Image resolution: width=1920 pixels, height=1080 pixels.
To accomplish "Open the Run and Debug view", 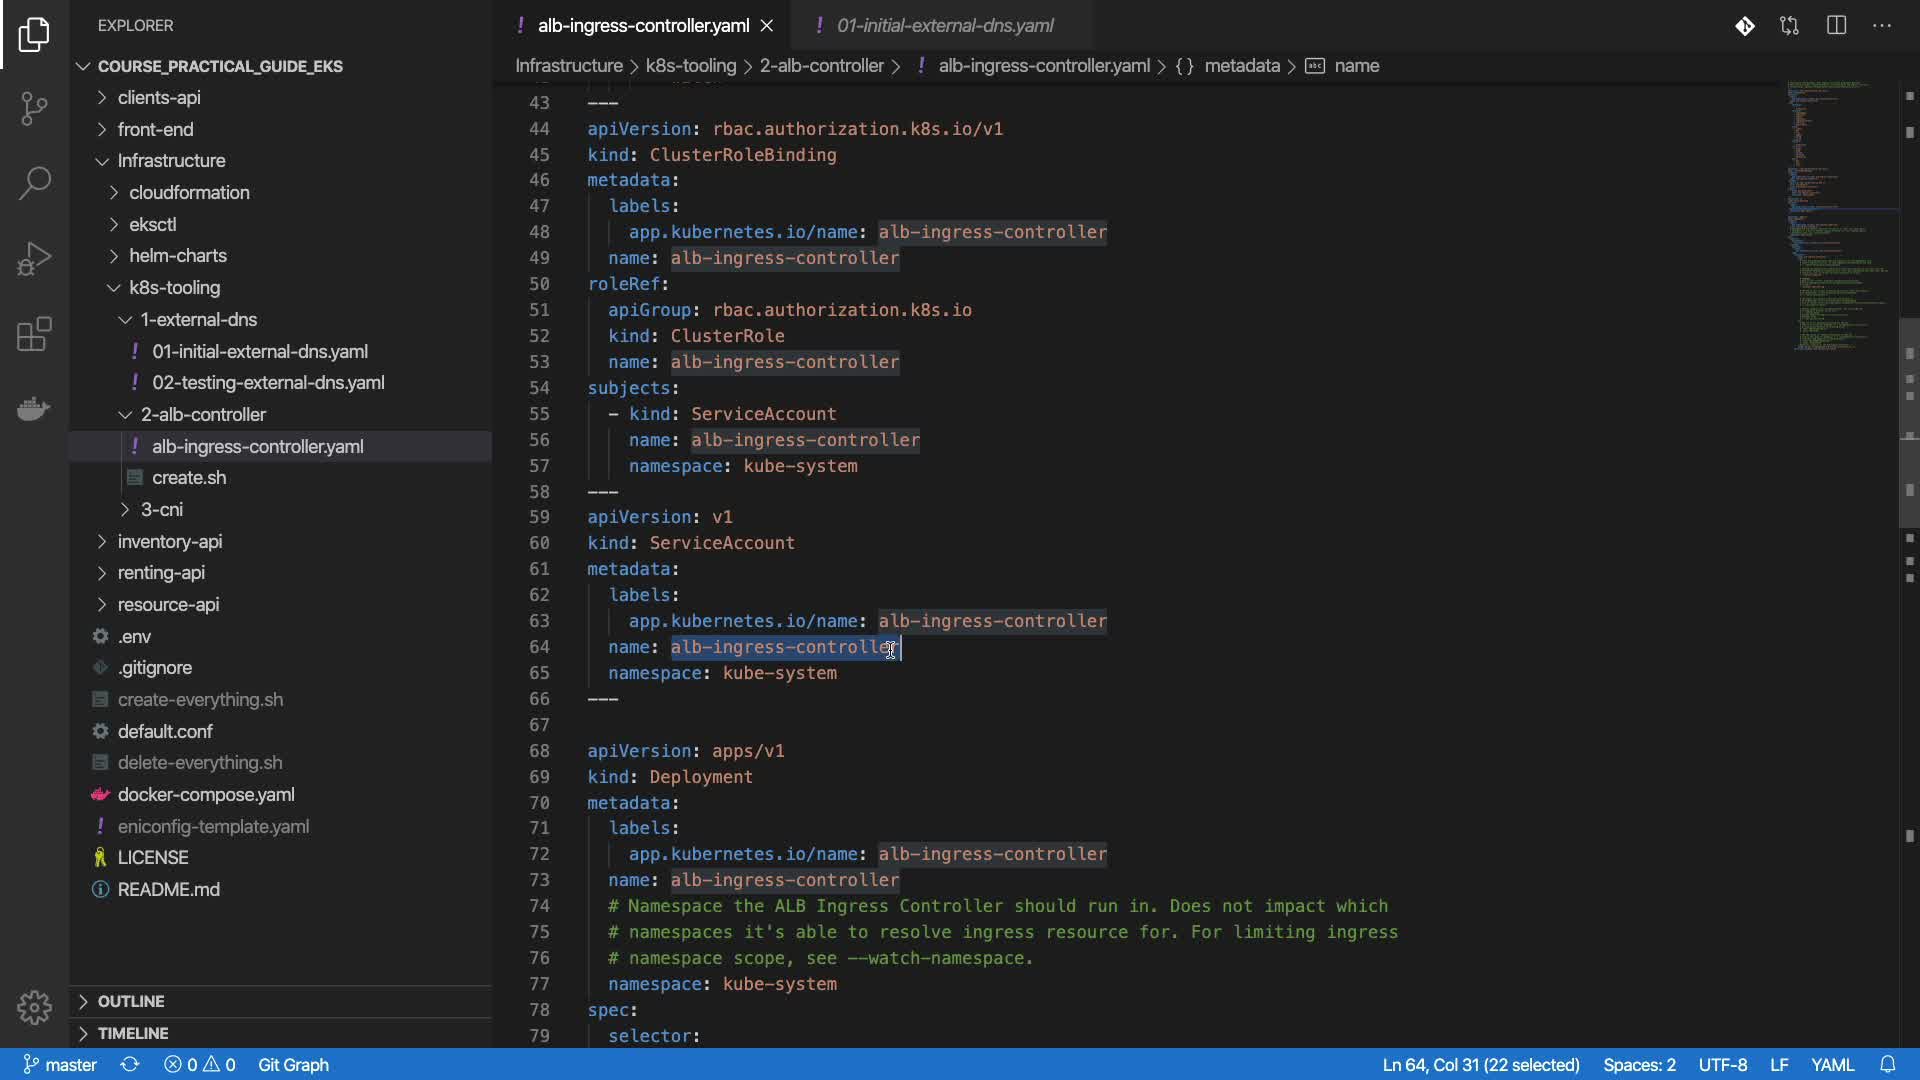I will point(34,258).
